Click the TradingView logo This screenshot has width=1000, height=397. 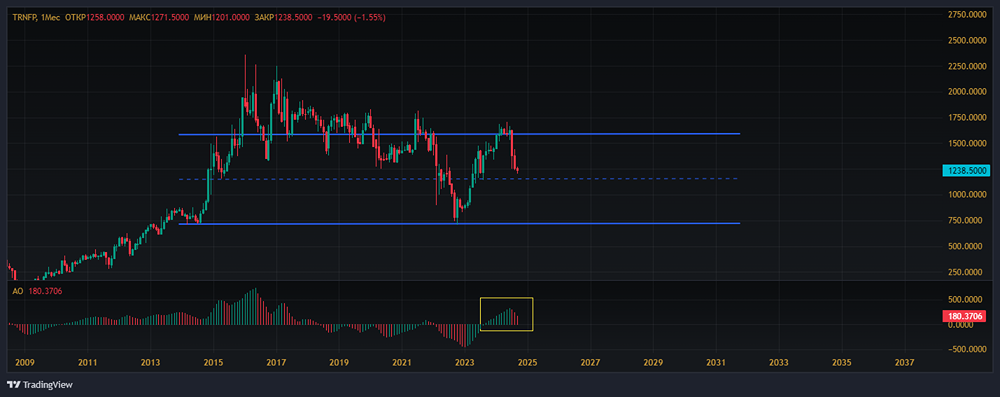point(40,385)
